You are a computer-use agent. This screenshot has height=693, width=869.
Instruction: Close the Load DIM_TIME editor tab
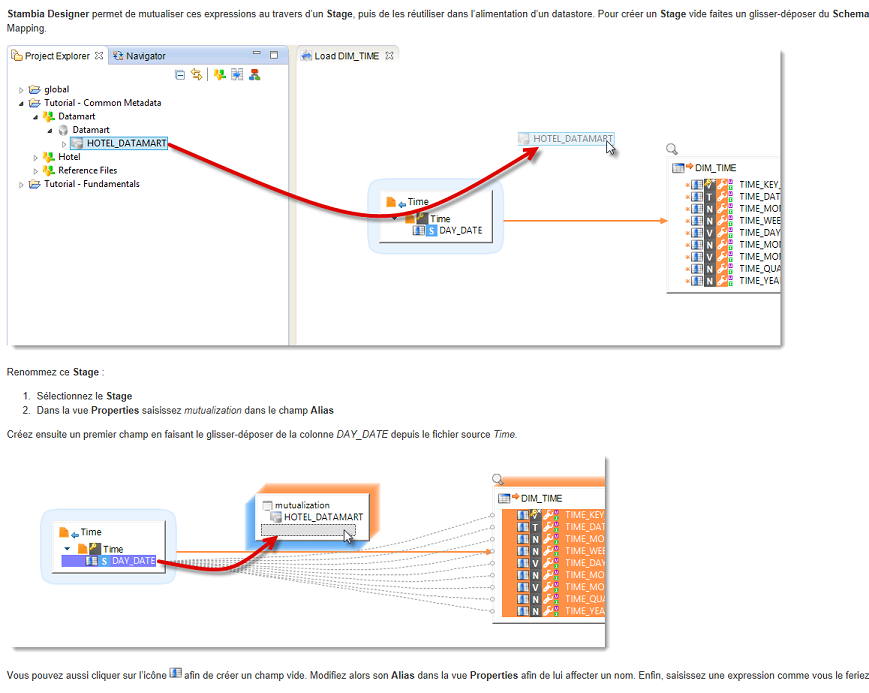point(390,55)
